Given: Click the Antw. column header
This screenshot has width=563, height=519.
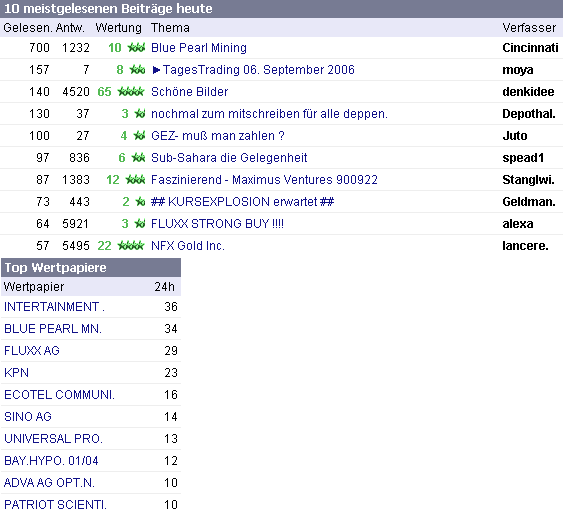Looking at the screenshot, I should (70, 28).
